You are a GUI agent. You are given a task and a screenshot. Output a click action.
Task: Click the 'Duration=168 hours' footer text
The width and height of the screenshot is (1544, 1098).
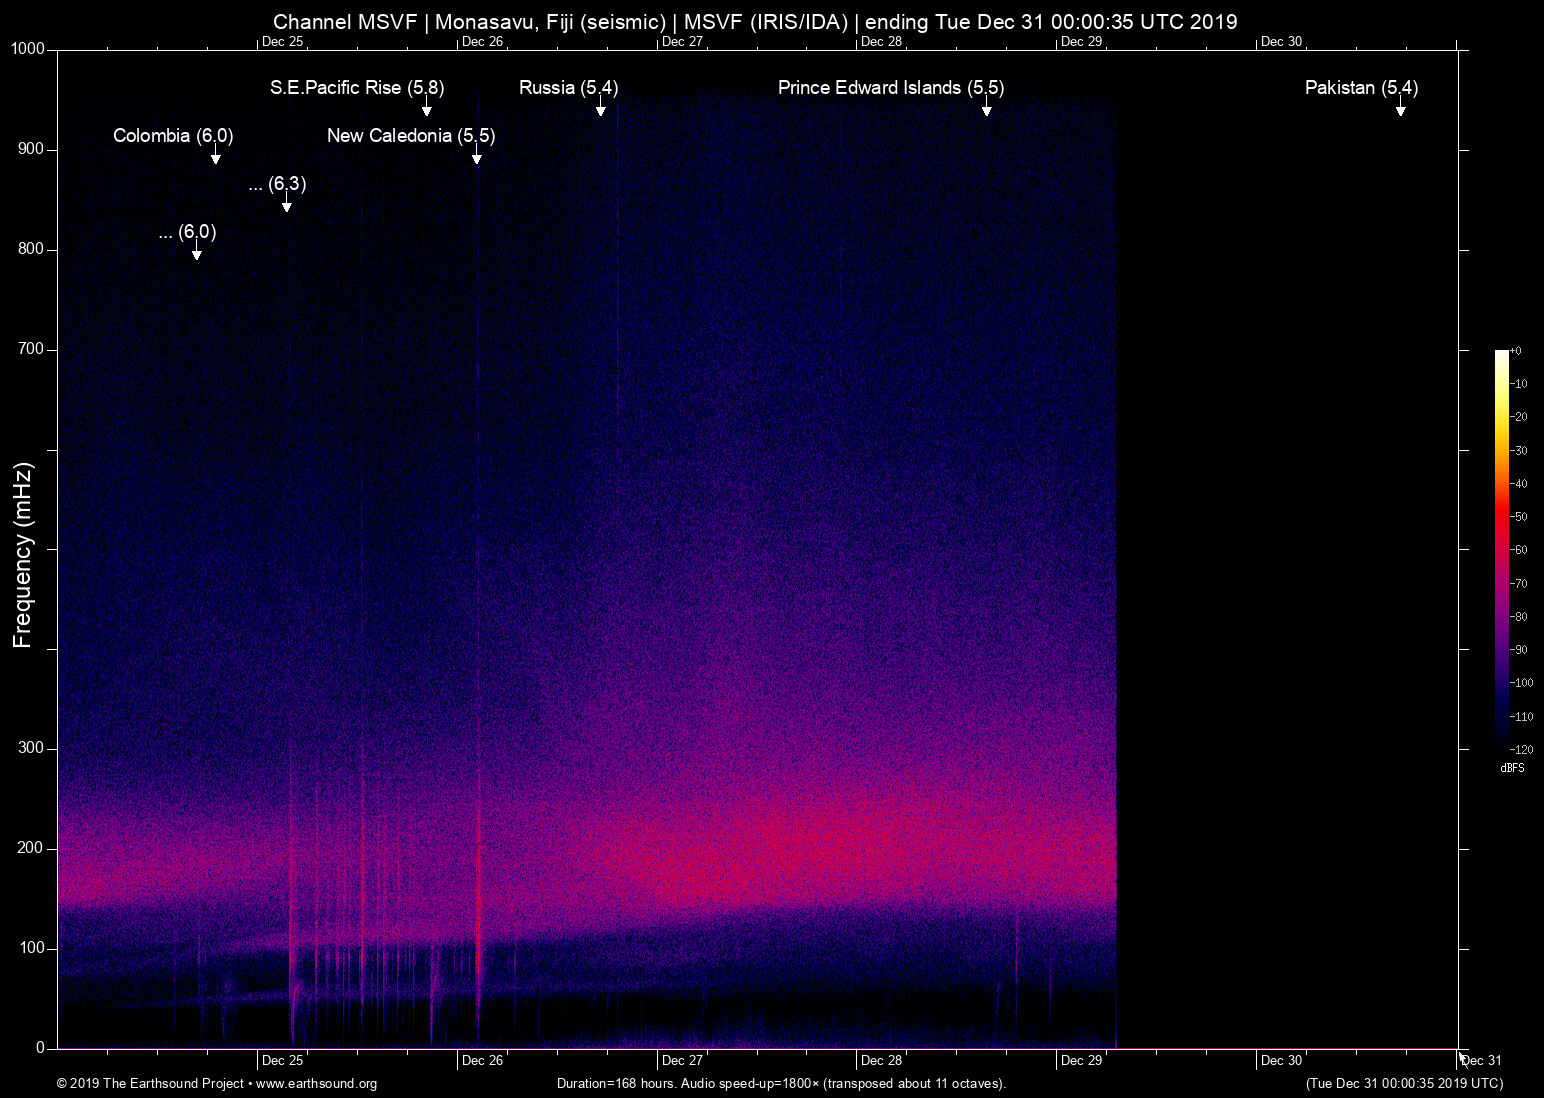click(x=781, y=1084)
